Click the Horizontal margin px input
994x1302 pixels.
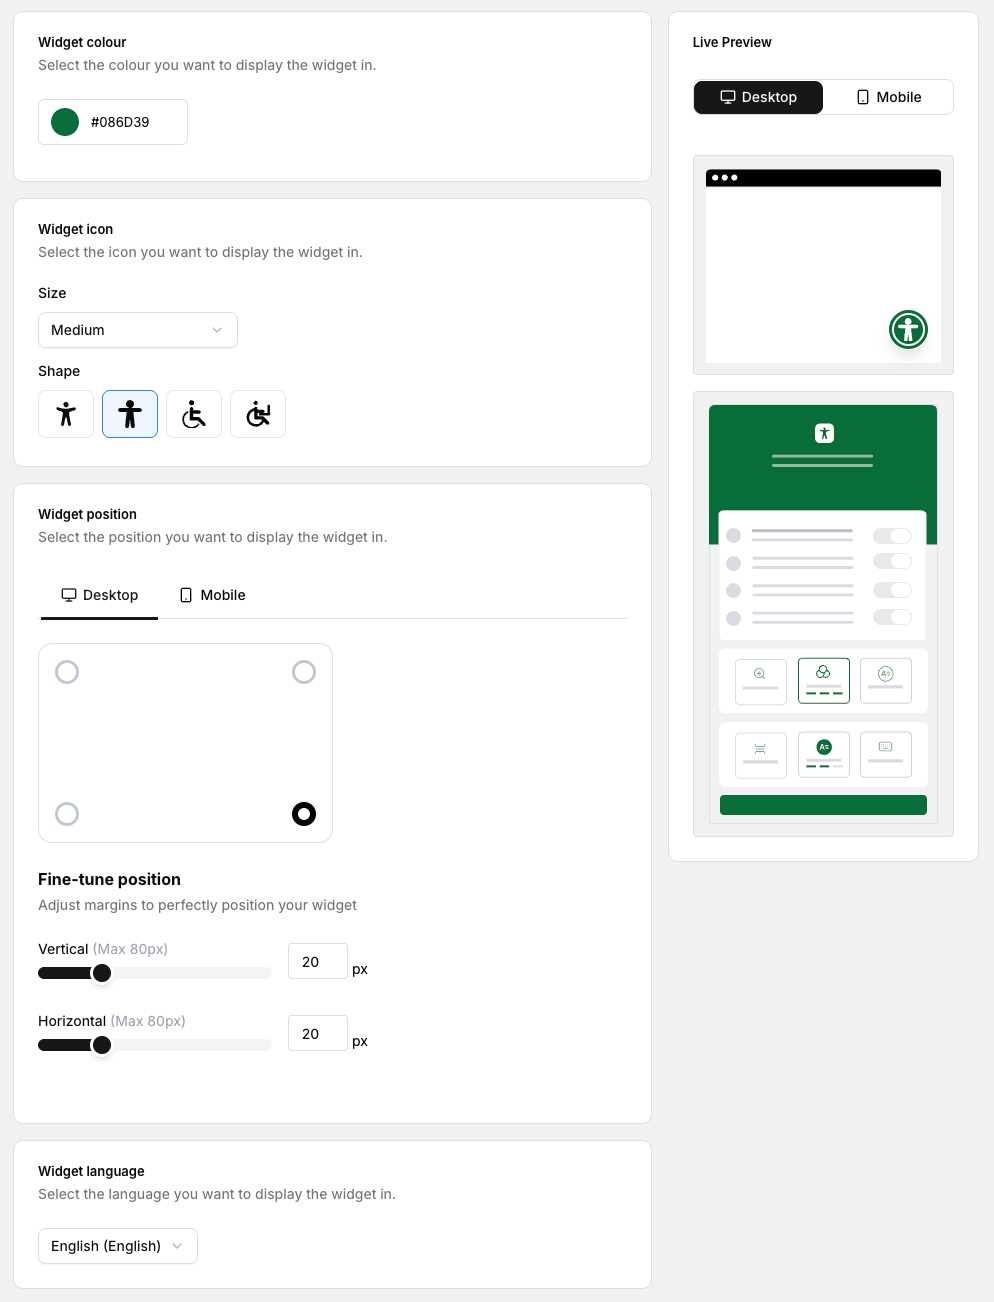point(318,1033)
